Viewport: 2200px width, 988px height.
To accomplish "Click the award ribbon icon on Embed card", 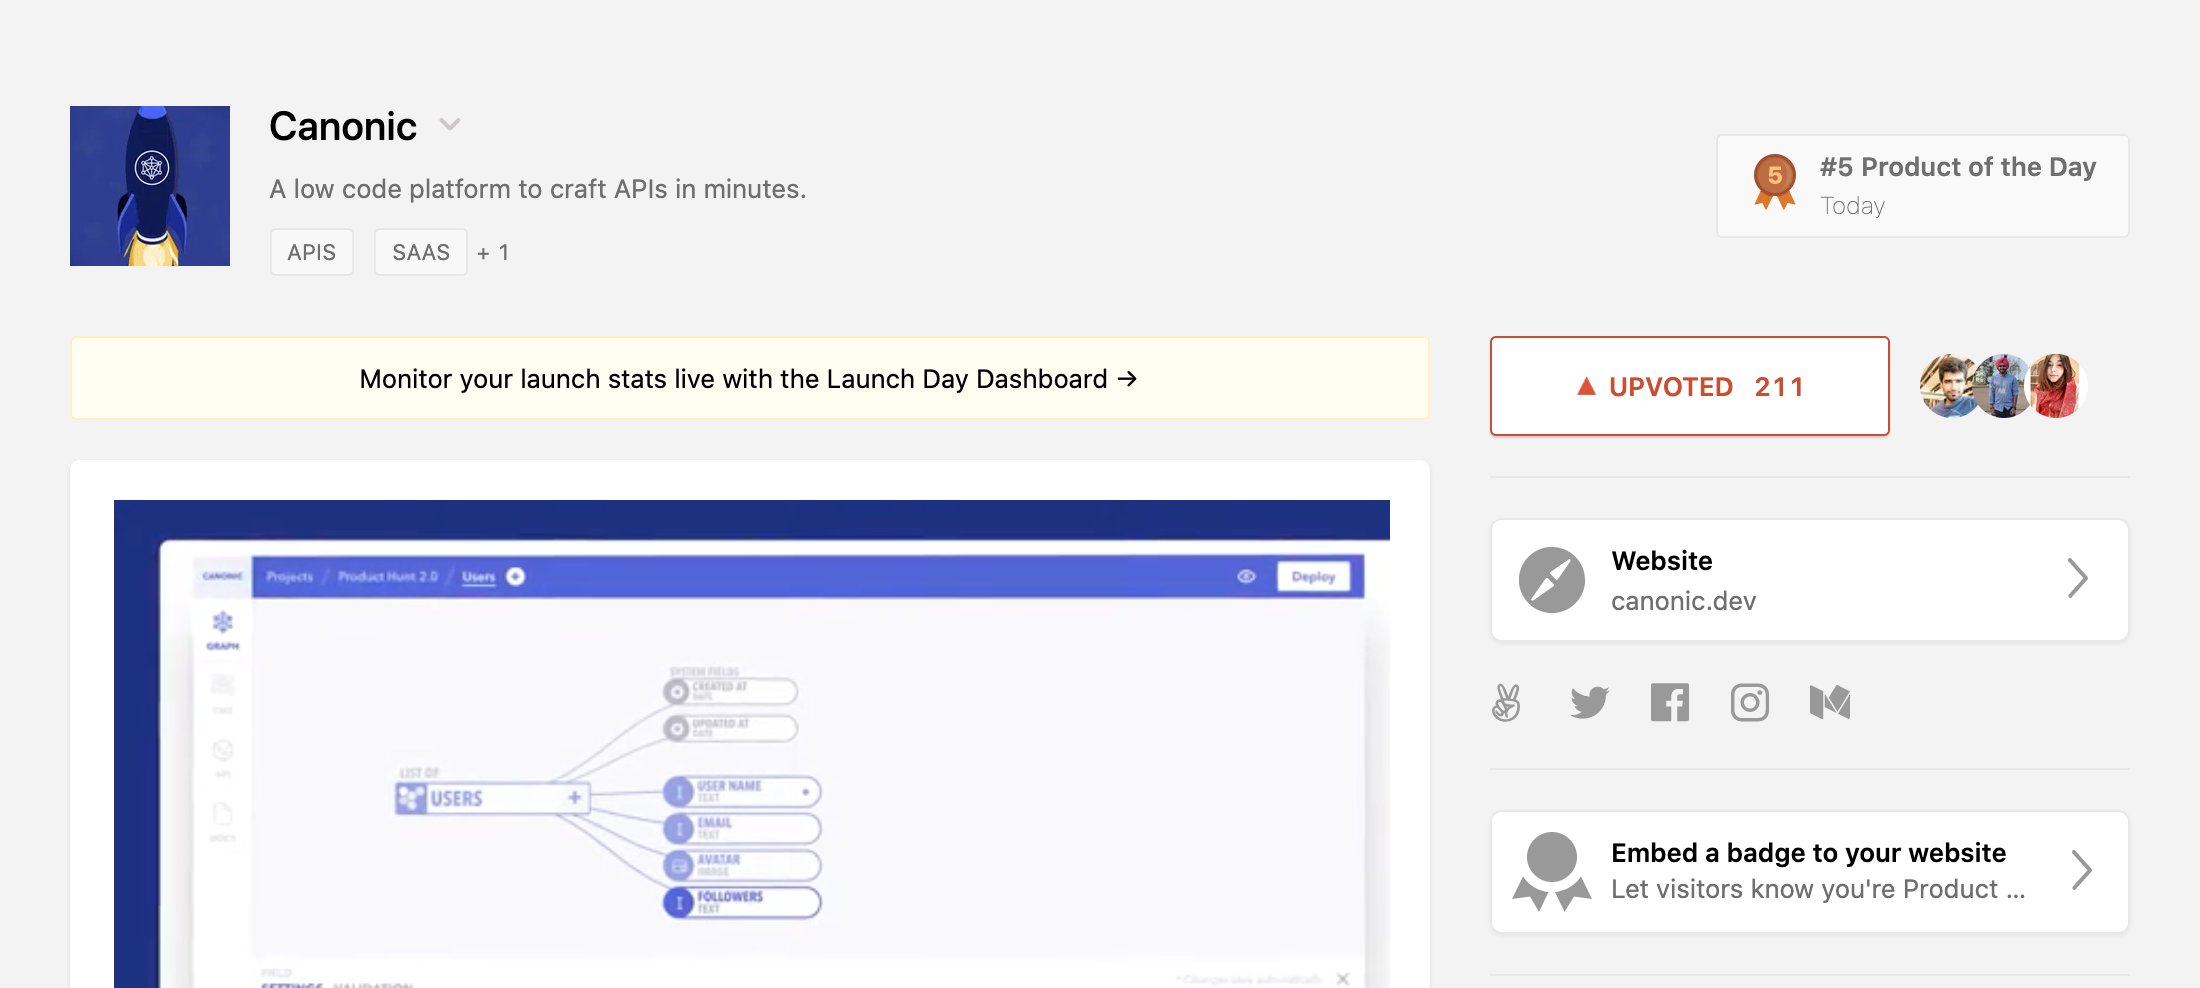I will coord(1552,871).
